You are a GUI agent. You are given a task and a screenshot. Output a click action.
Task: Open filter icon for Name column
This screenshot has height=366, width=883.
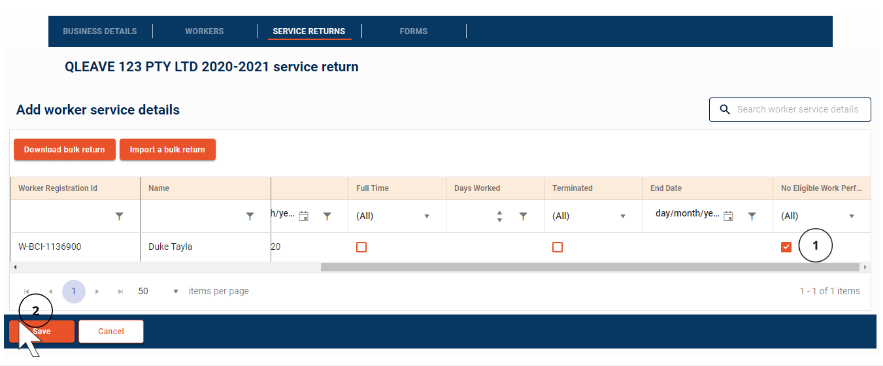tap(250, 216)
